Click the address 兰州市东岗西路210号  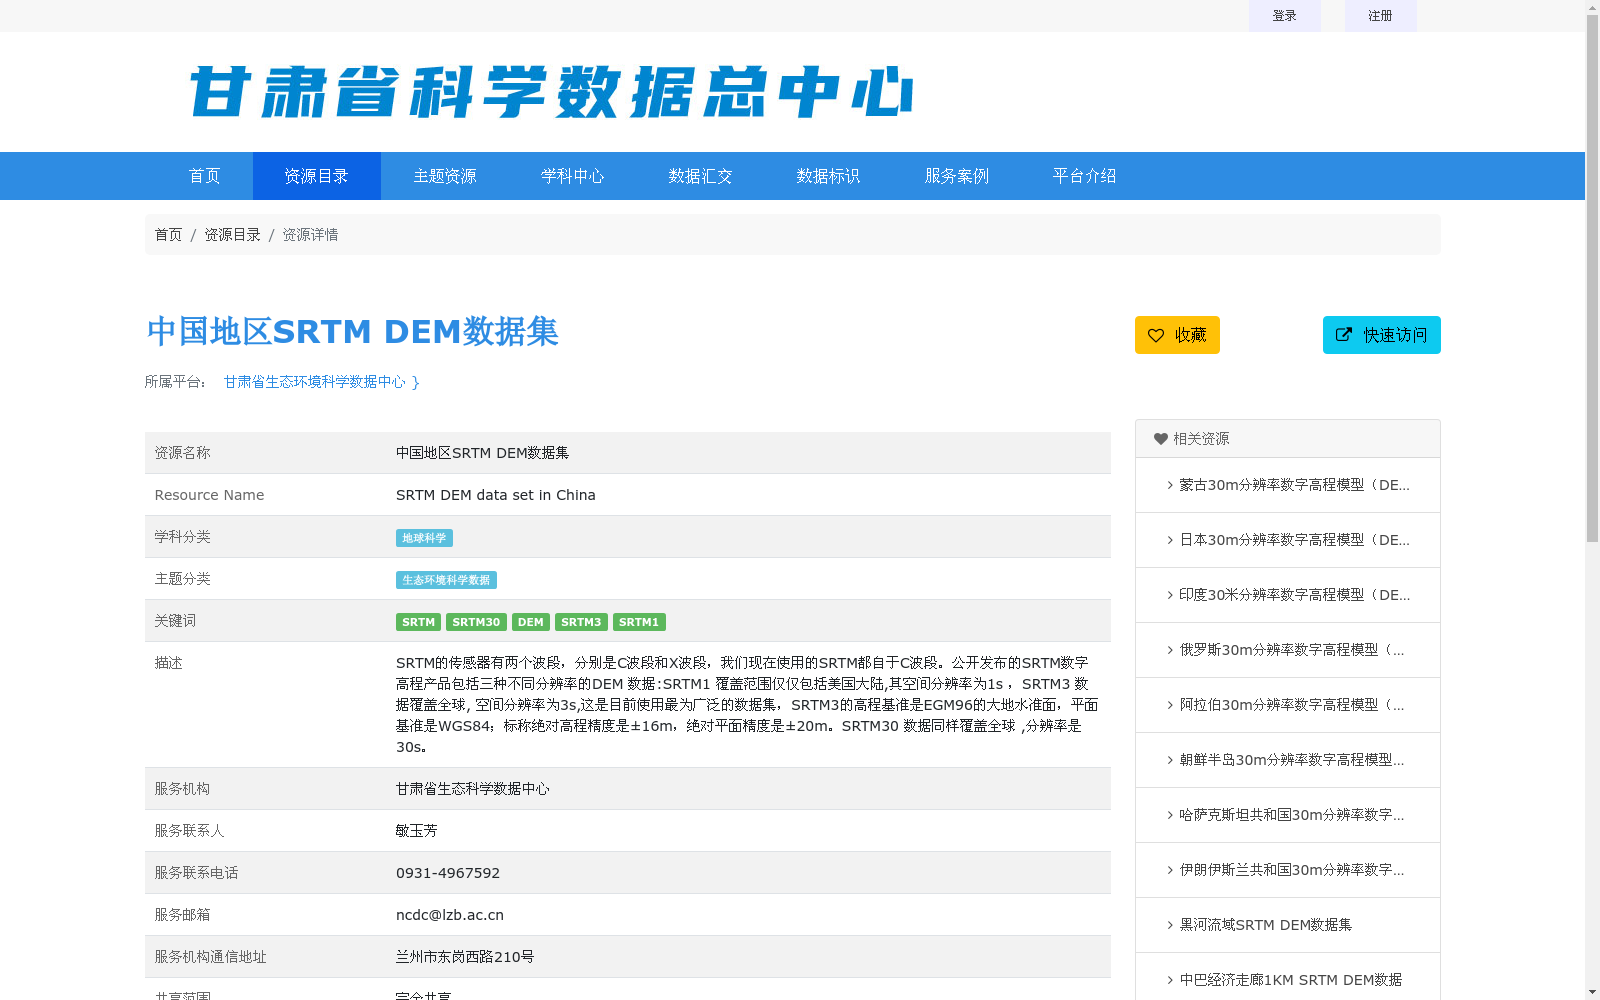(x=465, y=957)
